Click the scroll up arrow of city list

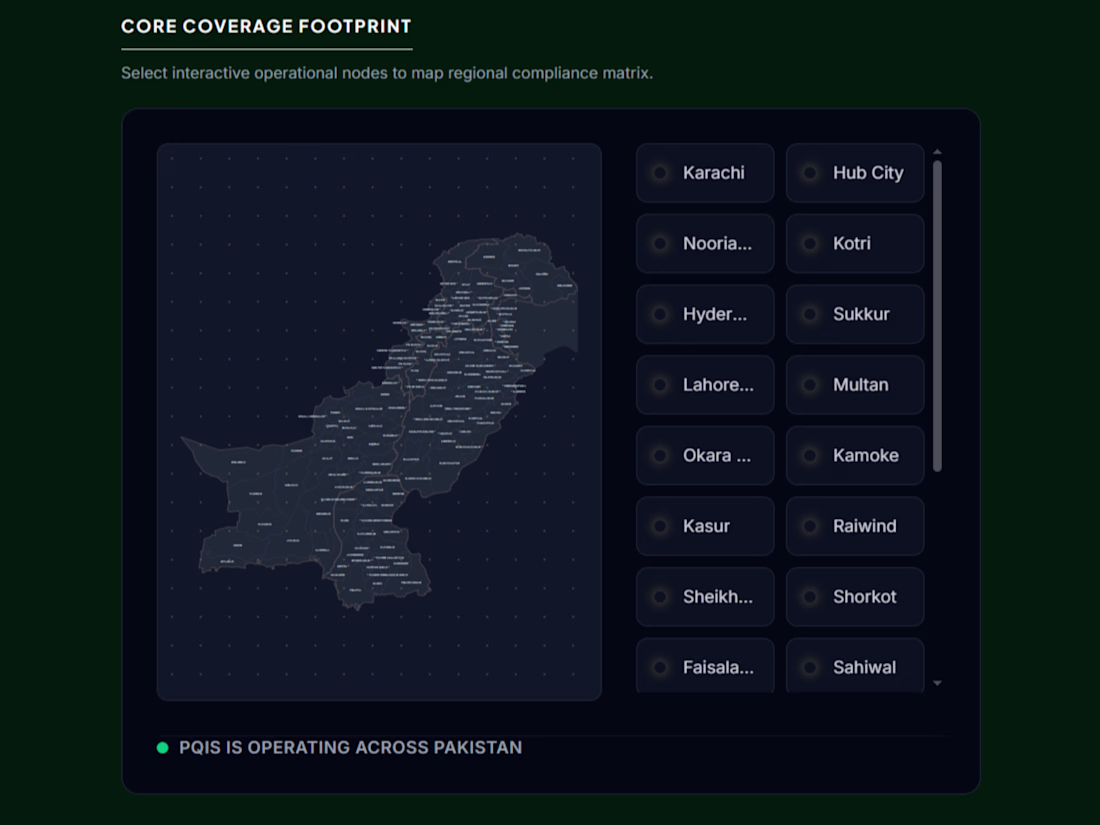(x=937, y=152)
